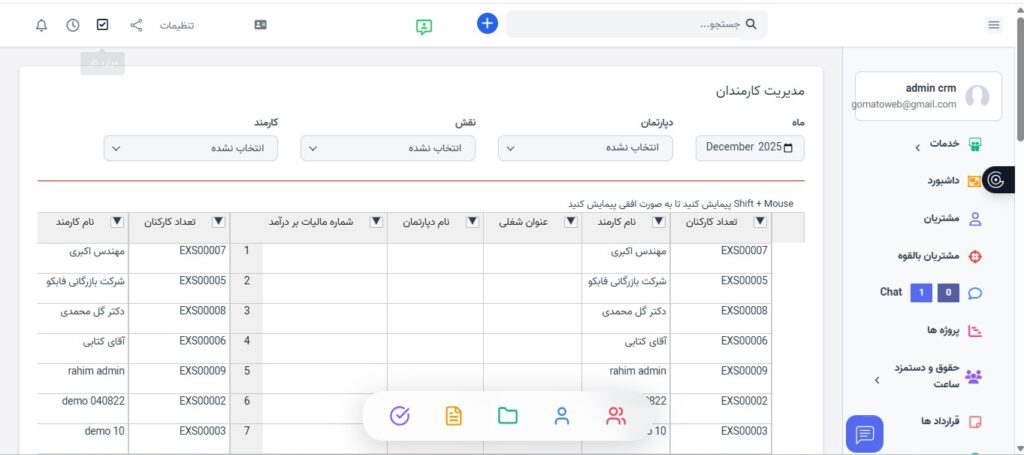1024x455 pixels.
Task: Click the داشبورد sidebar icon
Action: [x=974, y=181]
